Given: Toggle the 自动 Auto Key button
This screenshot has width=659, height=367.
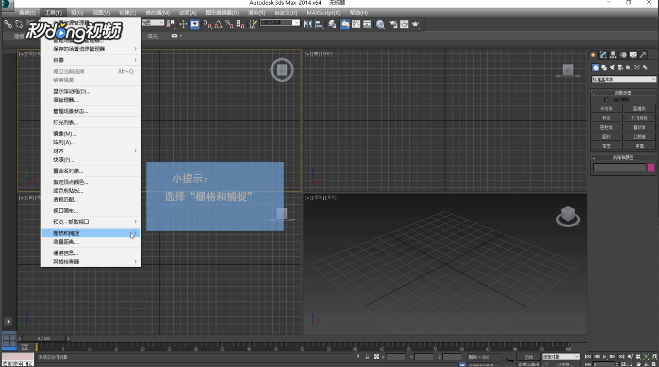Looking at the screenshot, I should (529, 356).
